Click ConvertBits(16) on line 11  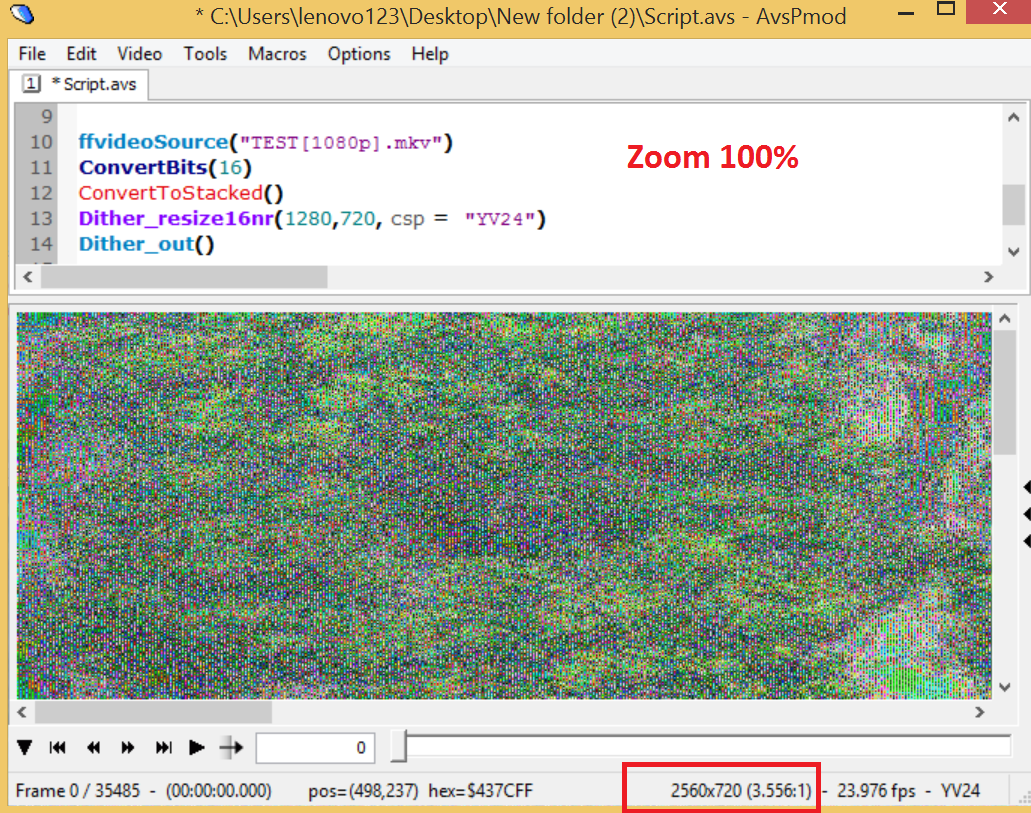click(165, 168)
